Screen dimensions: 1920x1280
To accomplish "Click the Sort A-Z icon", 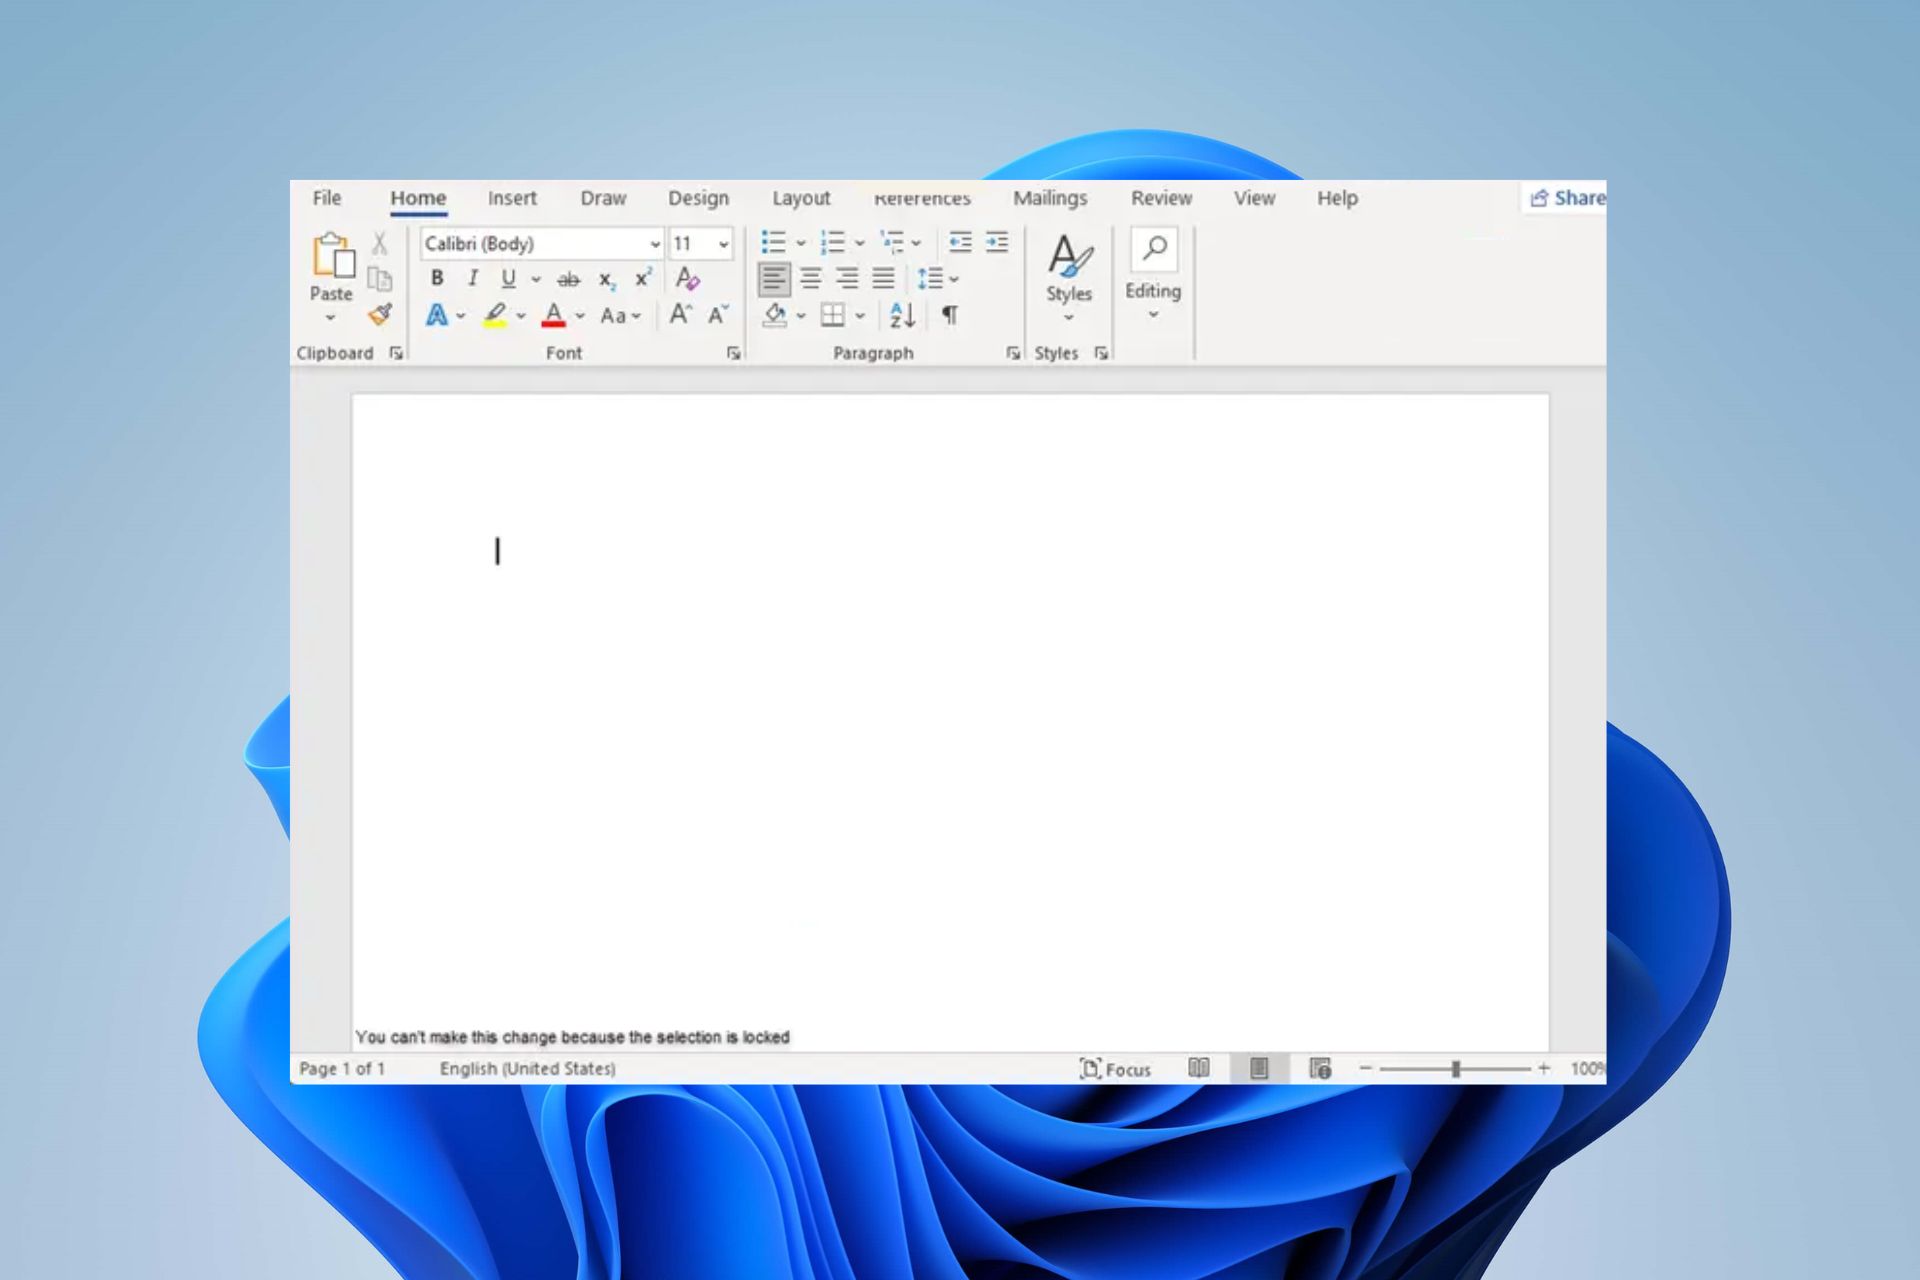I will pos(902,316).
